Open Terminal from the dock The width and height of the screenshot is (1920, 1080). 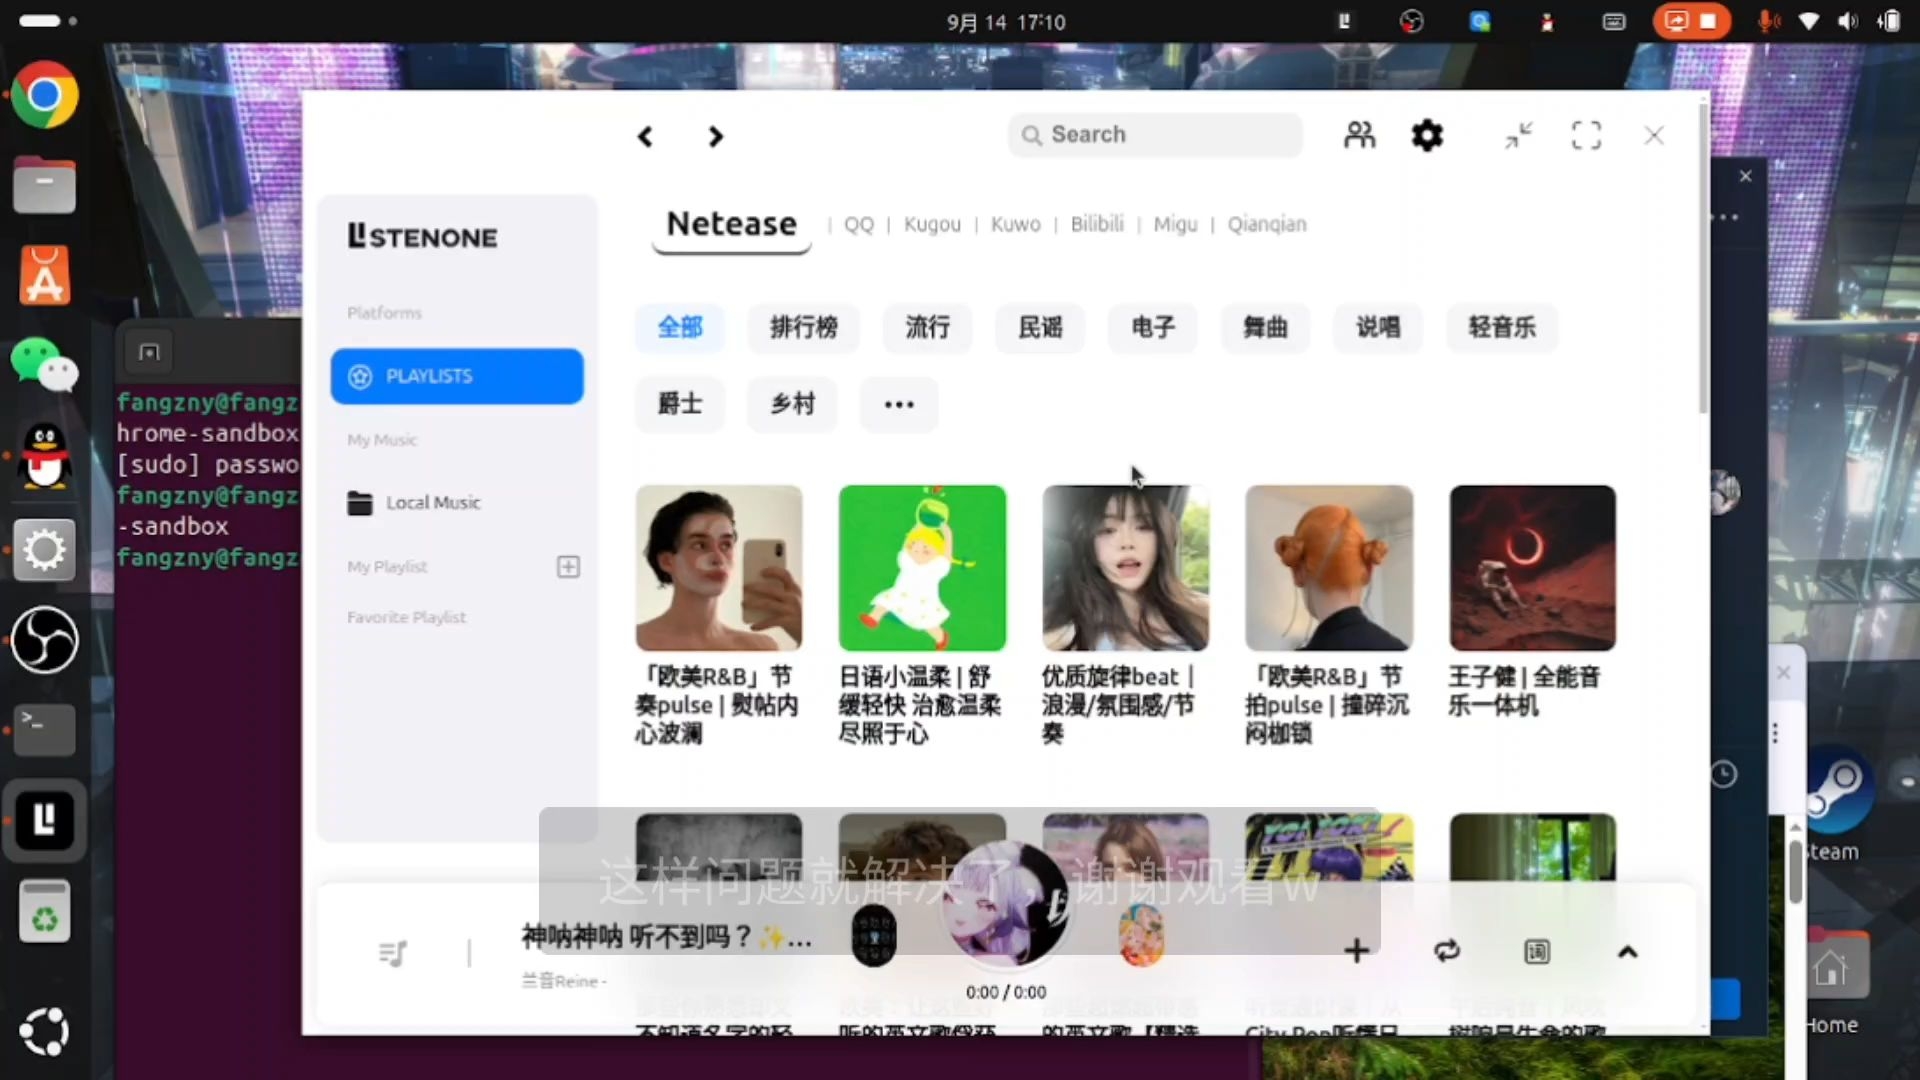click(44, 730)
